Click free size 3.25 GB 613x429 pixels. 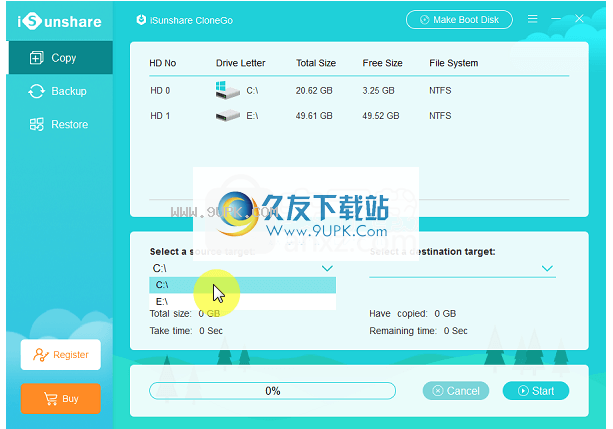click(x=378, y=90)
